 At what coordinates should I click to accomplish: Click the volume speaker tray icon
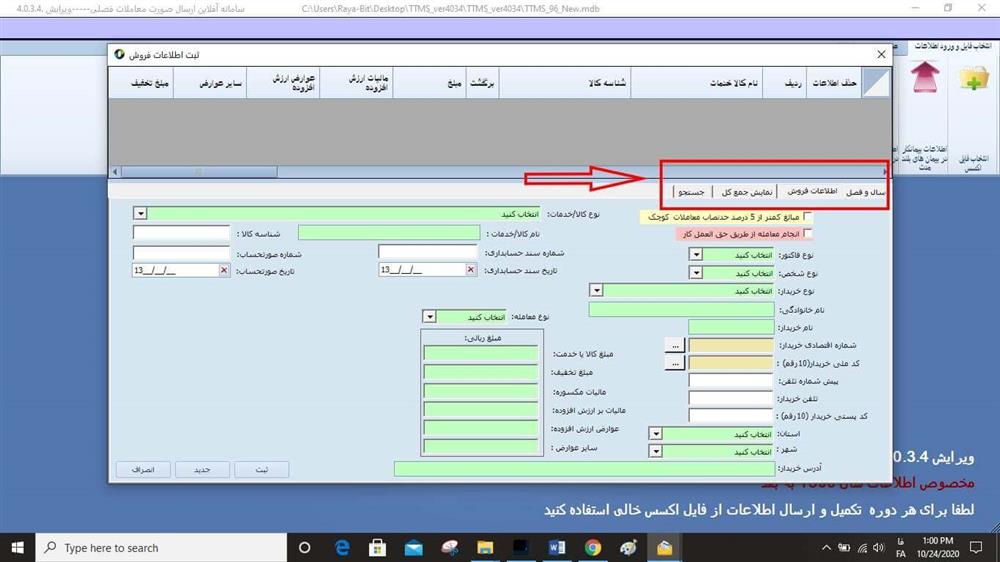coord(879,547)
